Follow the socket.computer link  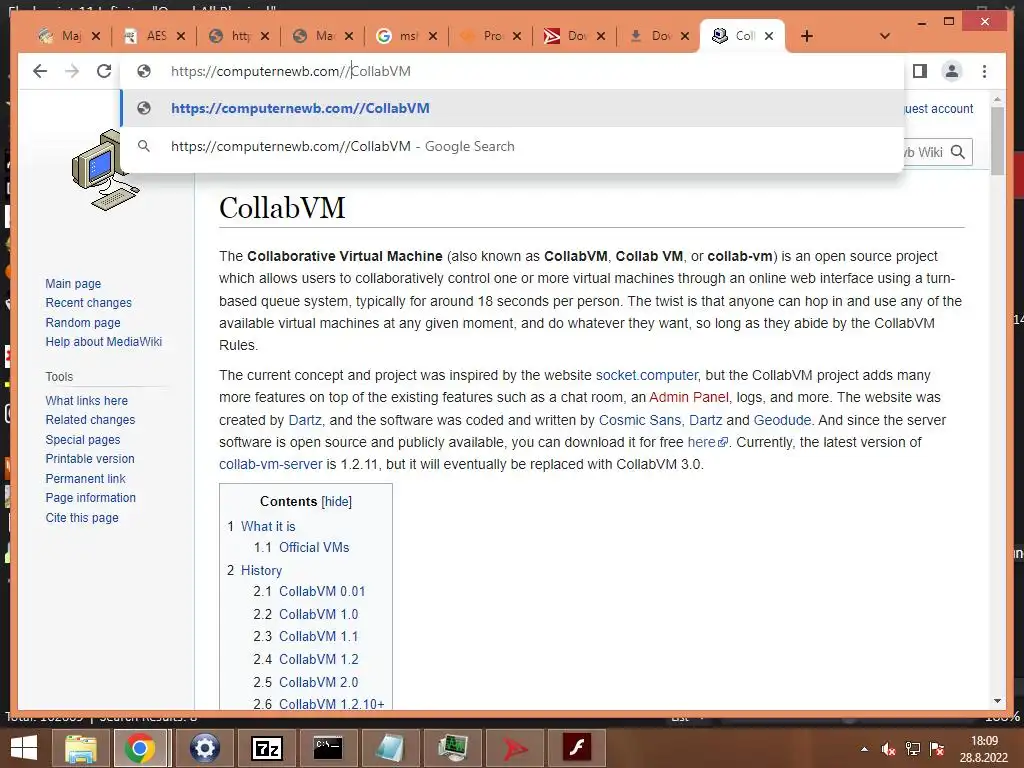(647, 375)
